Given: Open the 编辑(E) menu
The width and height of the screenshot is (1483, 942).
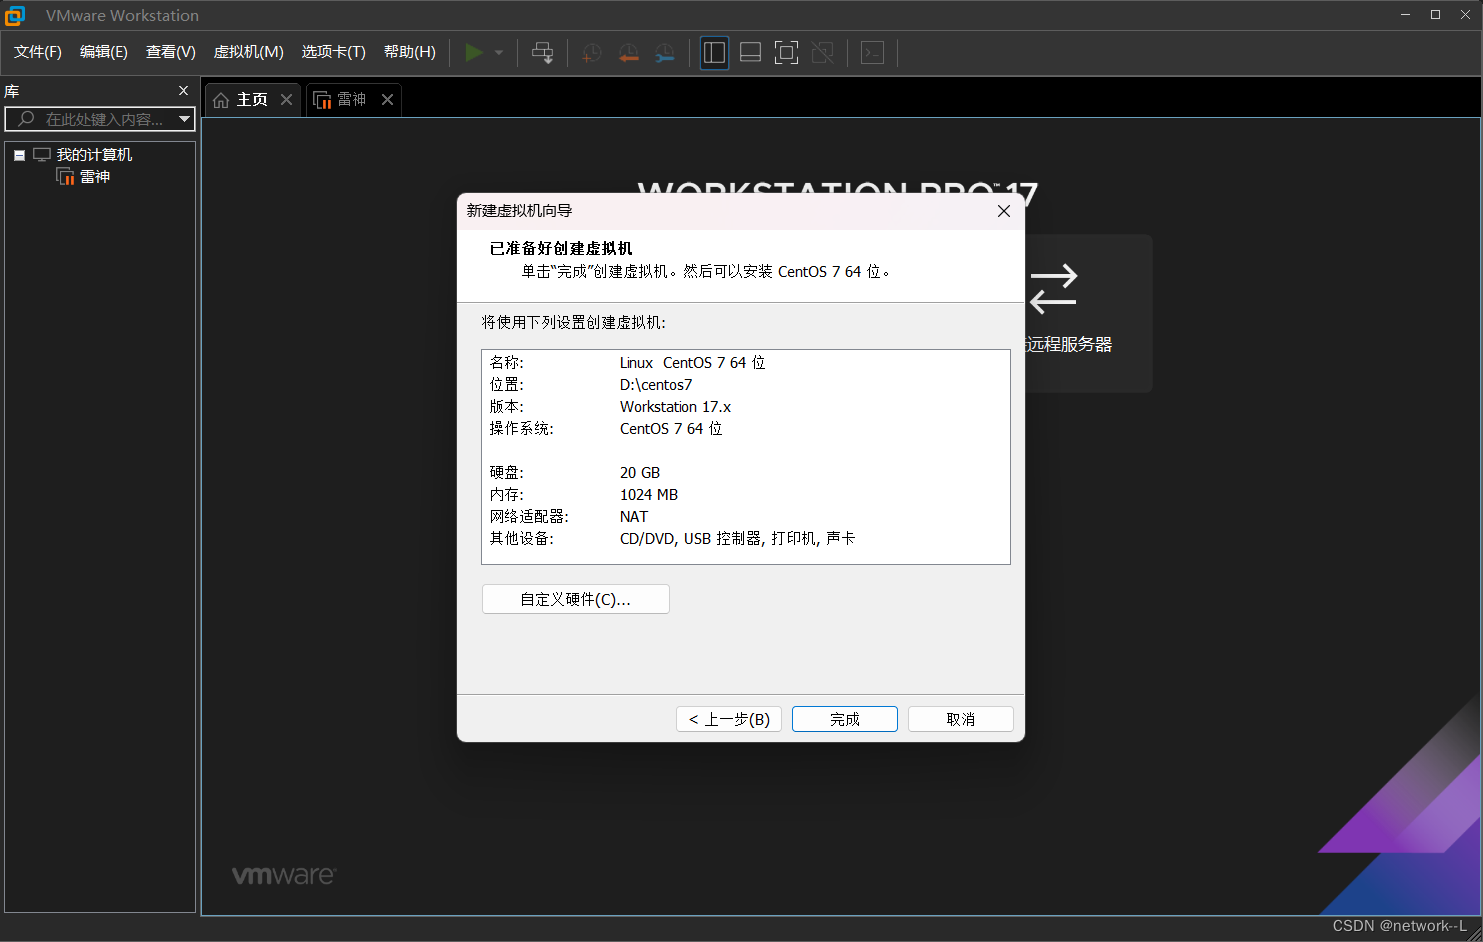Looking at the screenshot, I should point(104,52).
